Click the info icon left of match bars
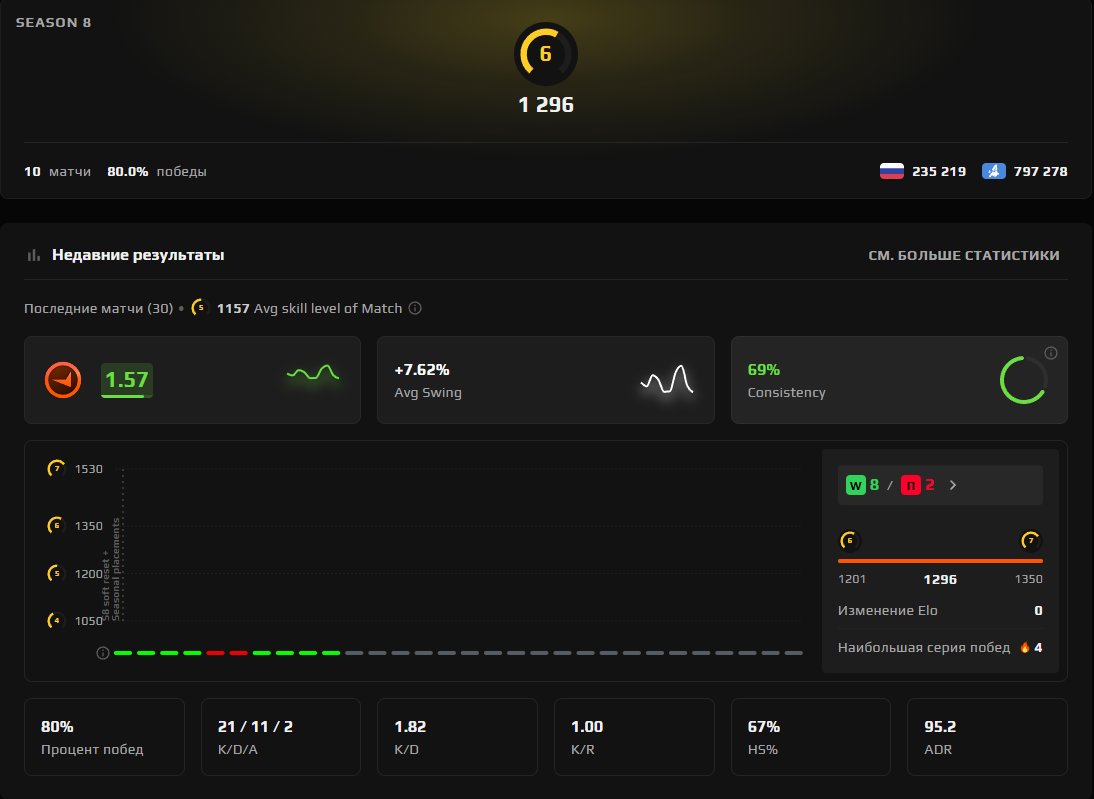Image resolution: width=1094 pixels, height=799 pixels. [103, 653]
